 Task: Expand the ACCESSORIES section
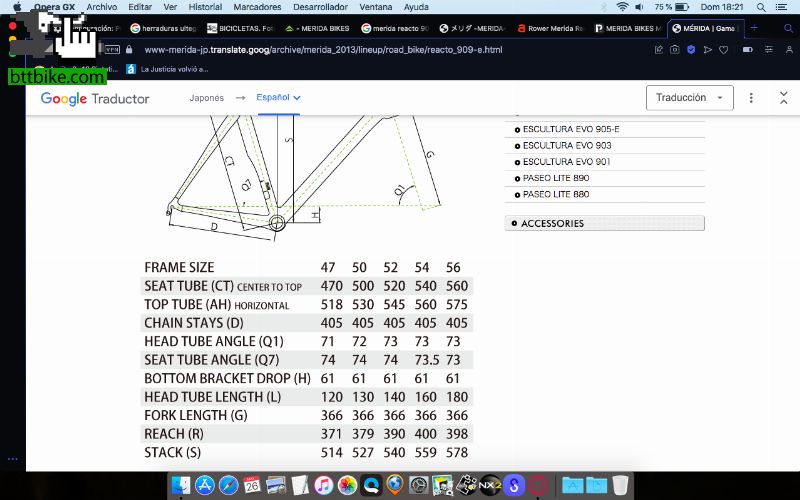click(604, 223)
